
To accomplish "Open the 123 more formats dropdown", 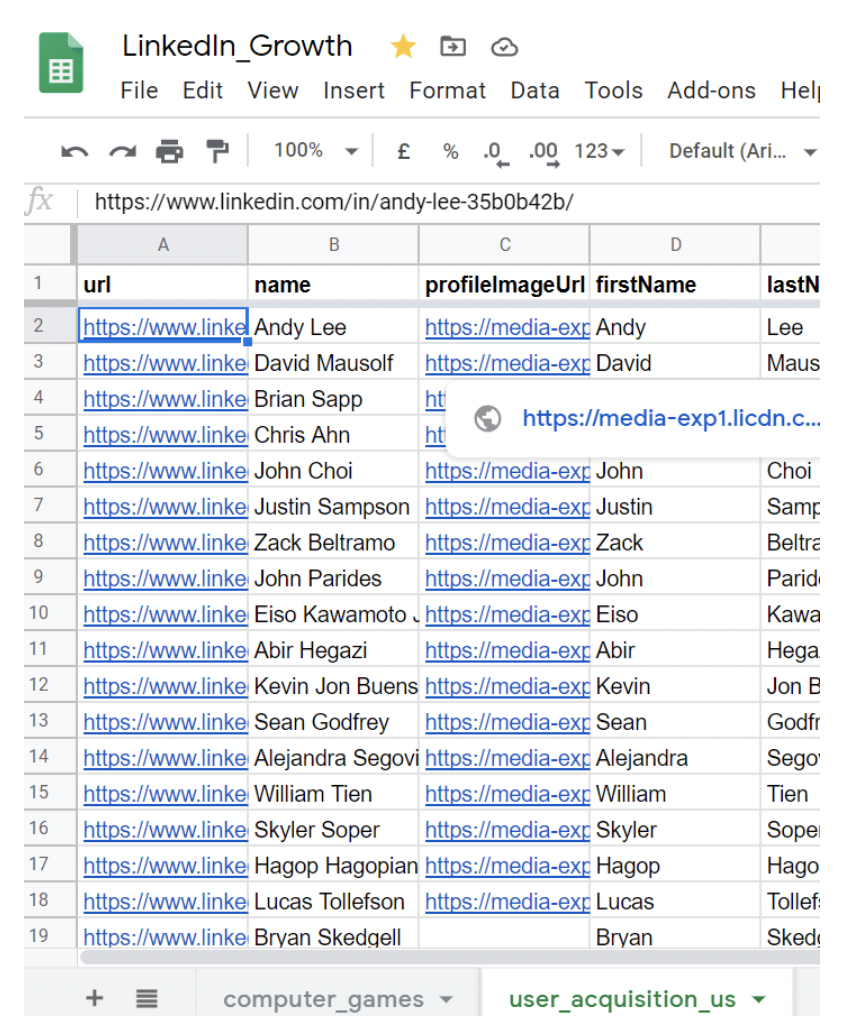I will pyautogui.click(x=599, y=151).
